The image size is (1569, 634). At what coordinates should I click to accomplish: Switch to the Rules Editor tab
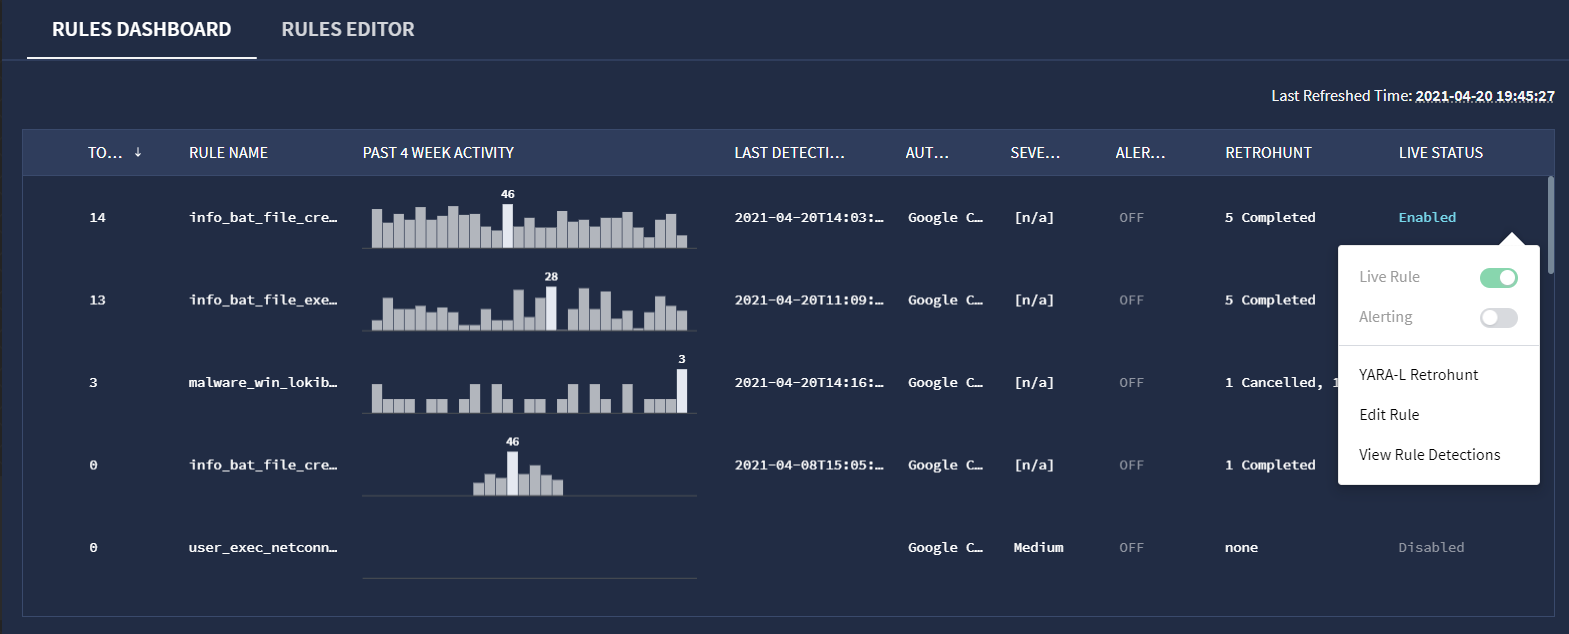pos(347,30)
